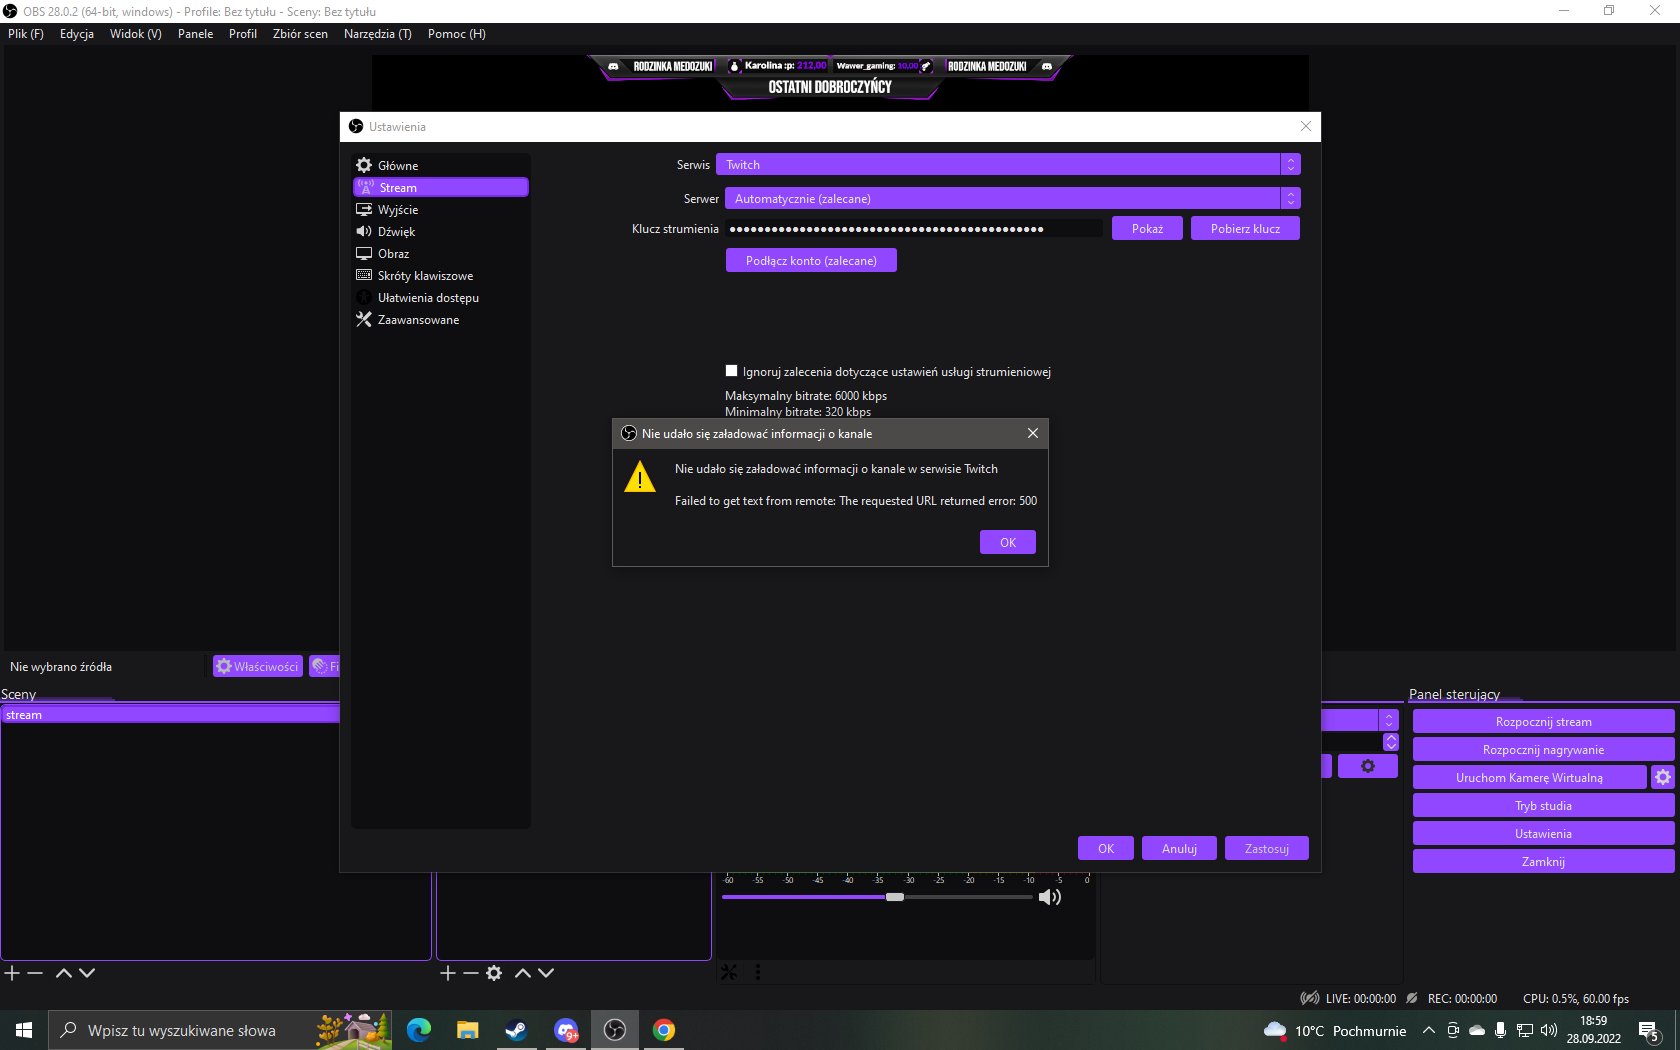This screenshot has width=1680, height=1050.
Task: Remove source with minus icon
Action: click(471, 973)
